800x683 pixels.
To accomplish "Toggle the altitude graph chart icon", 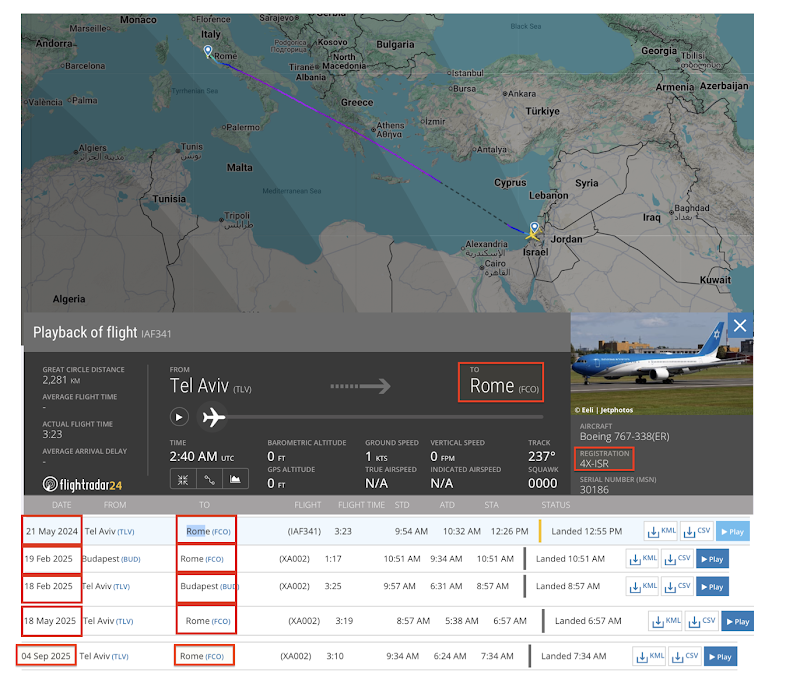I will tap(236, 479).
